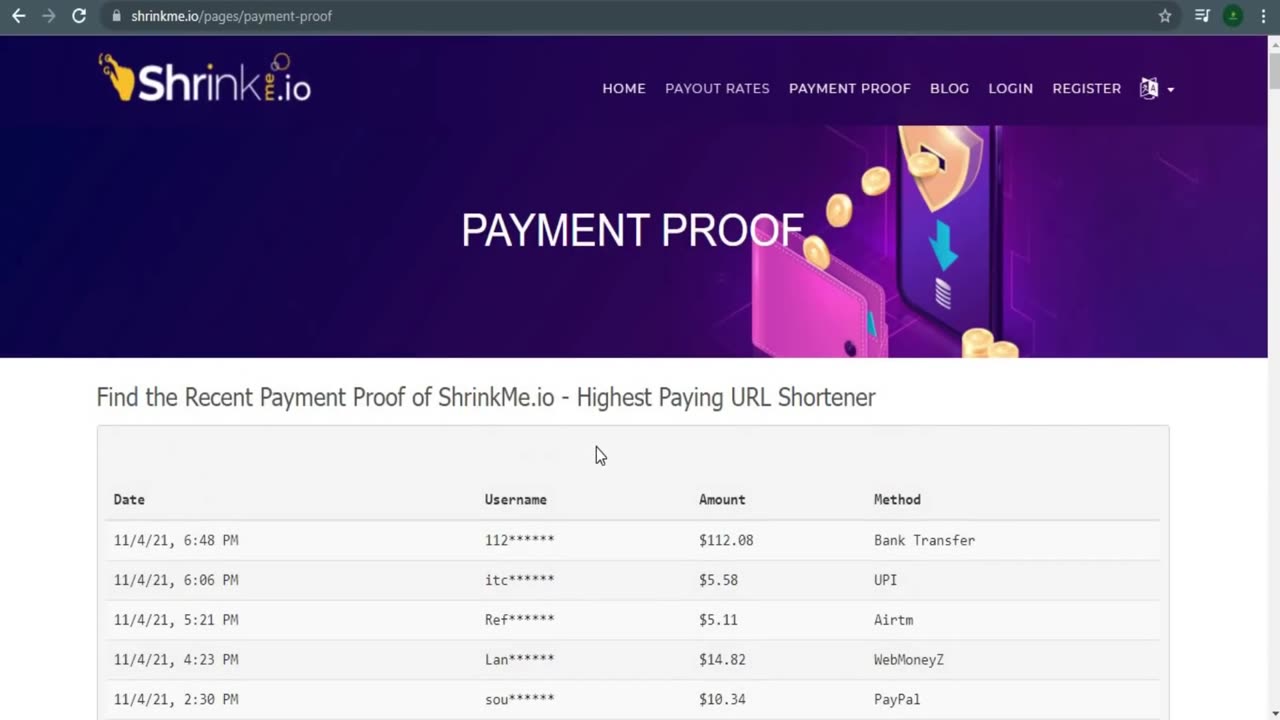
Task: Click the amount $5.58
Action: [x=718, y=580]
